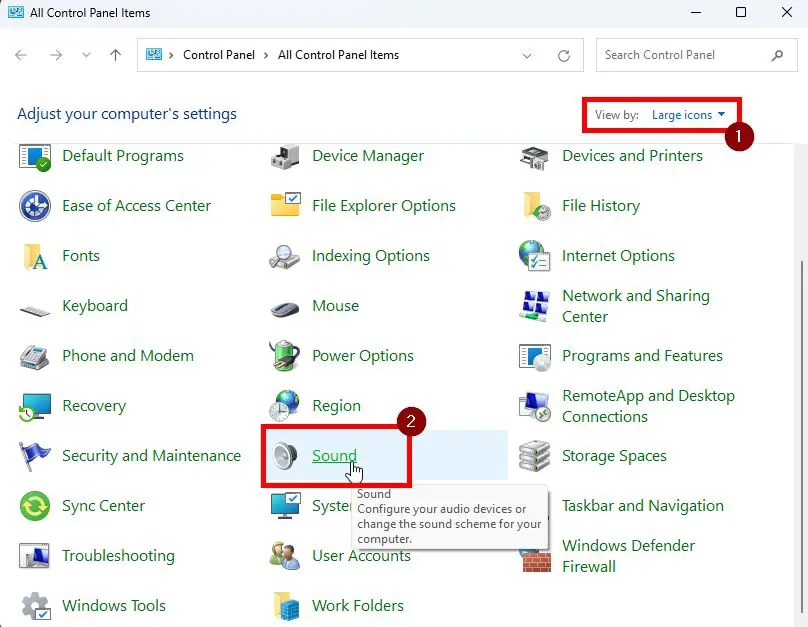Open the Network and Sharing Center link

coord(635,306)
